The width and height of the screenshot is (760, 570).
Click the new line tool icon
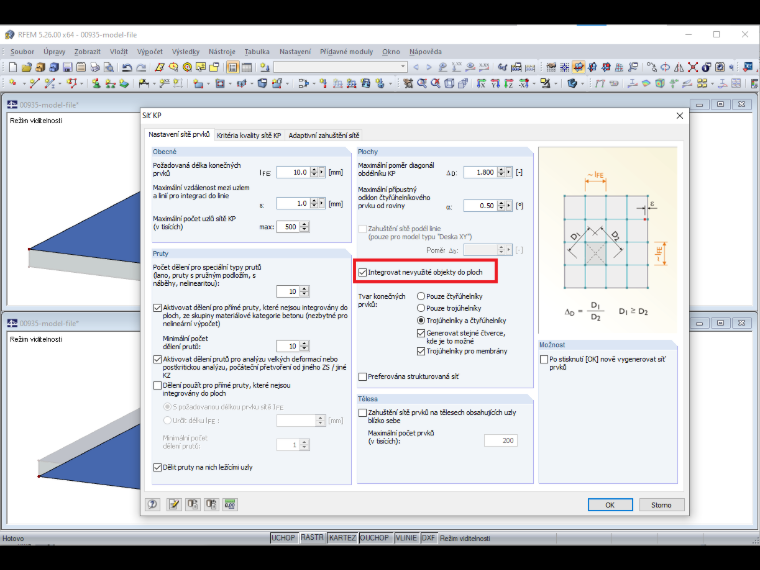(x=34, y=83)
